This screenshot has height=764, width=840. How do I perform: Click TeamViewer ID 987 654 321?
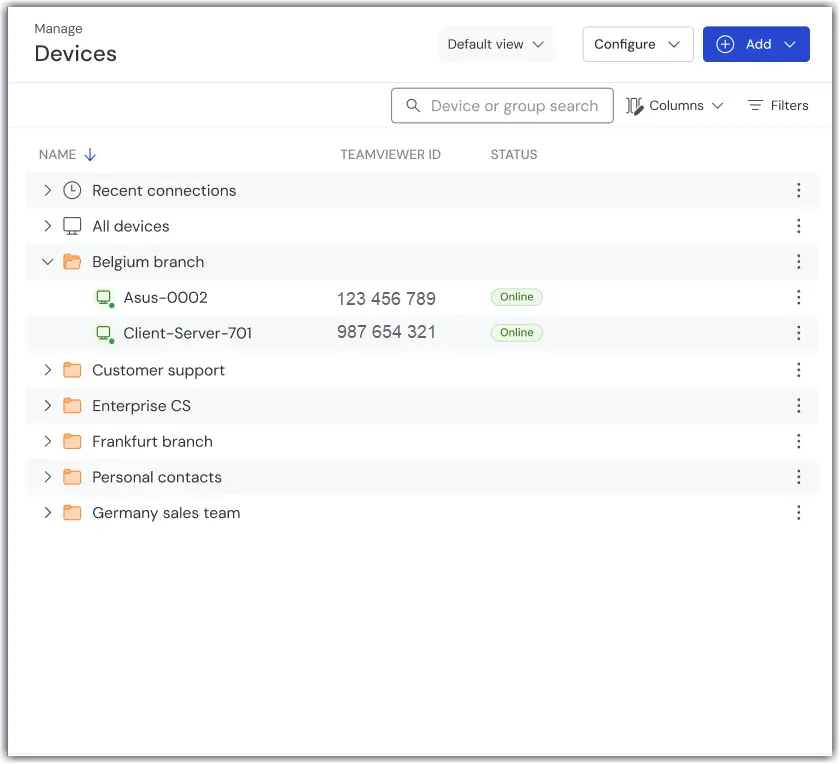[386, 332]
